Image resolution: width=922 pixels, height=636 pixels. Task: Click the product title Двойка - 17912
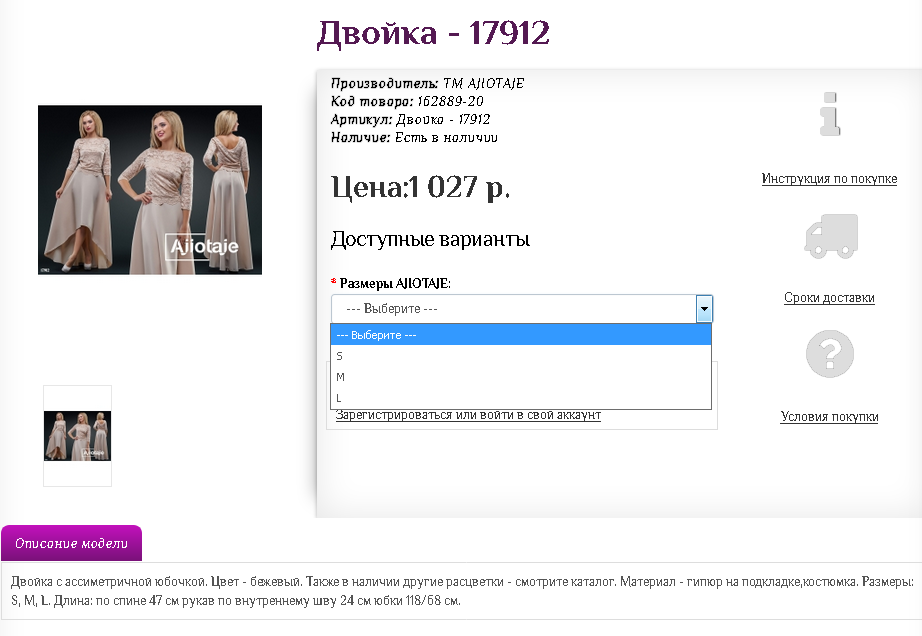click(433, 33)
